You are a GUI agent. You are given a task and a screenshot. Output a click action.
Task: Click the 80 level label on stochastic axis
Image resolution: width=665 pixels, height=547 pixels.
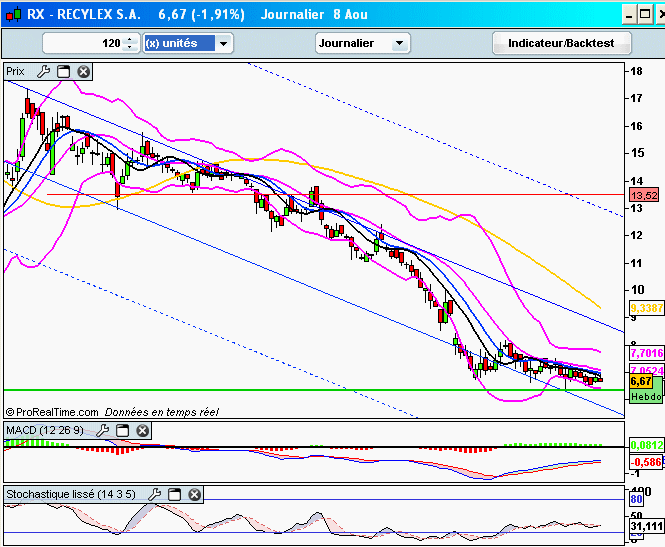[636, 500]
